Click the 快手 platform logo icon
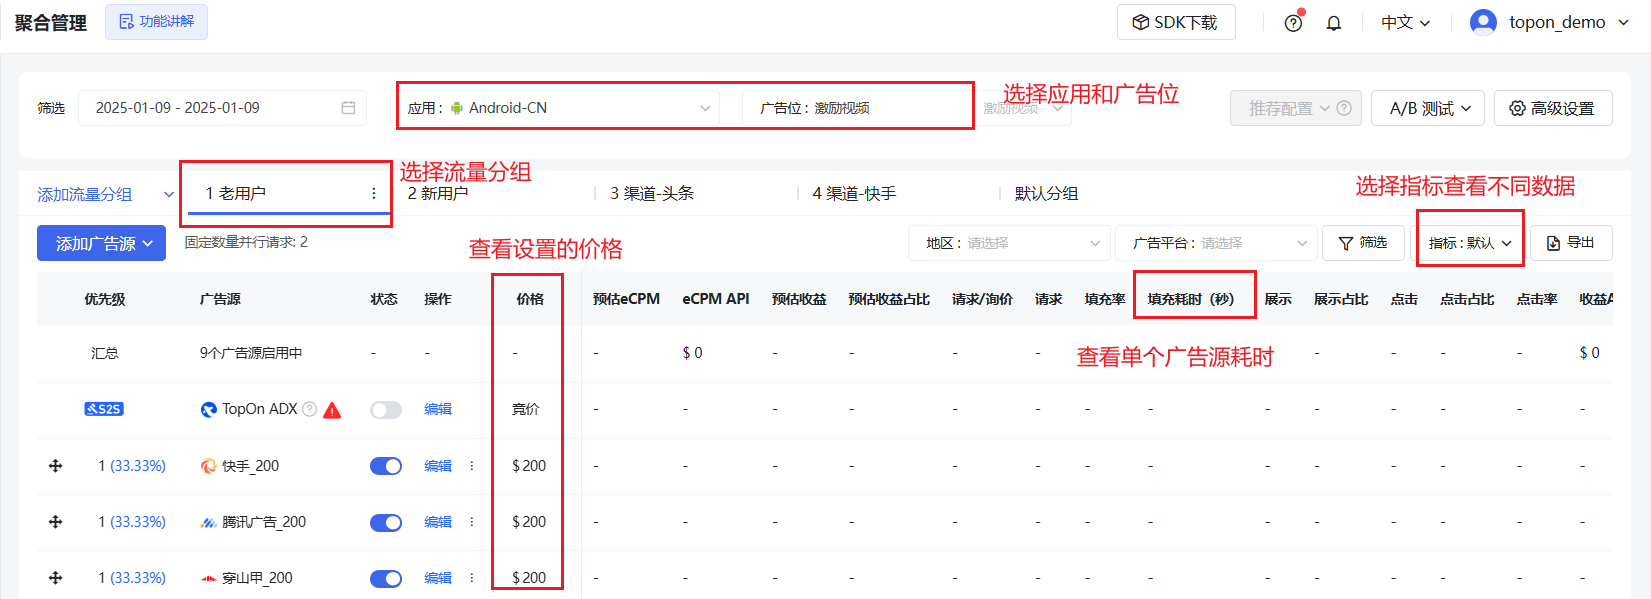The height and width of the screenshot is (599, 1651). pos(209,466)
